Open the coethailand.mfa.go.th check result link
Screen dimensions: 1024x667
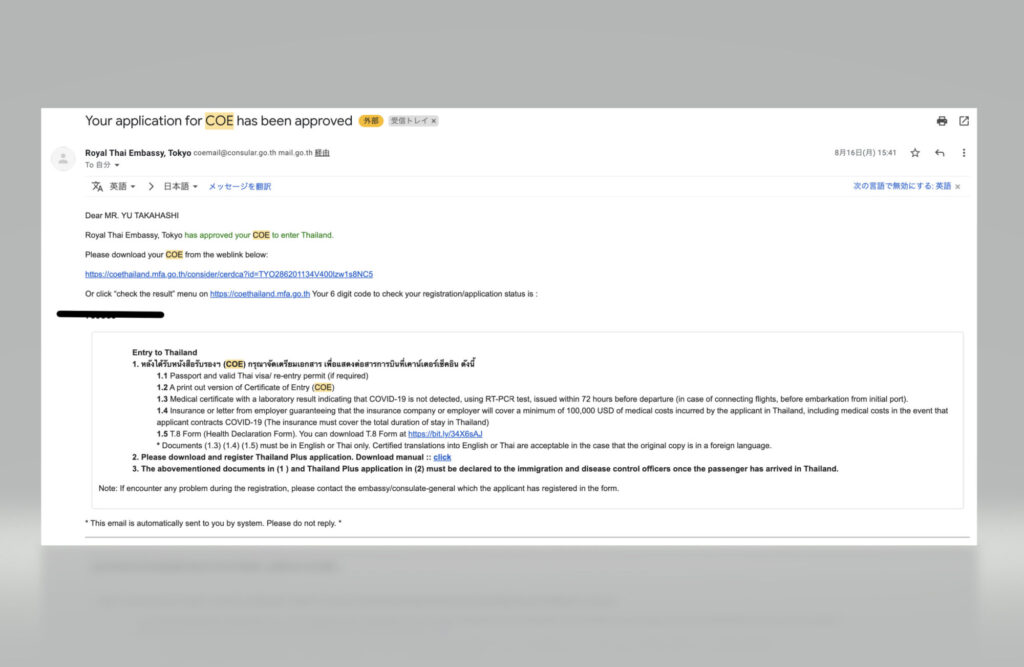[x=260, y=294]
